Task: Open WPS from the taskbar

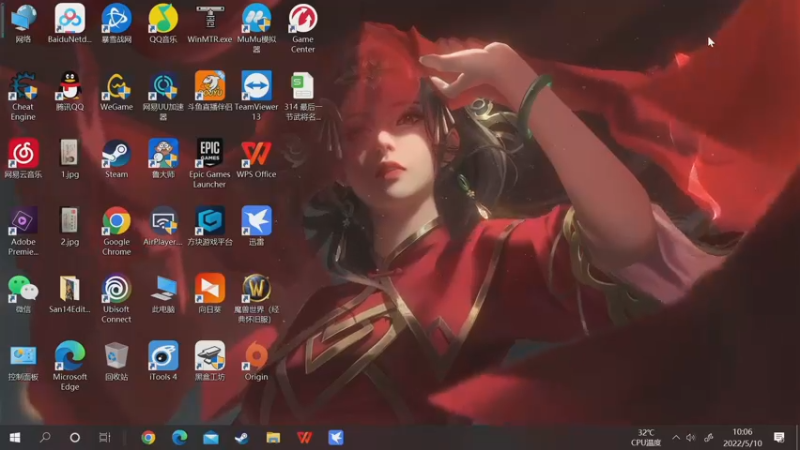Action: (x=305, y=437)
